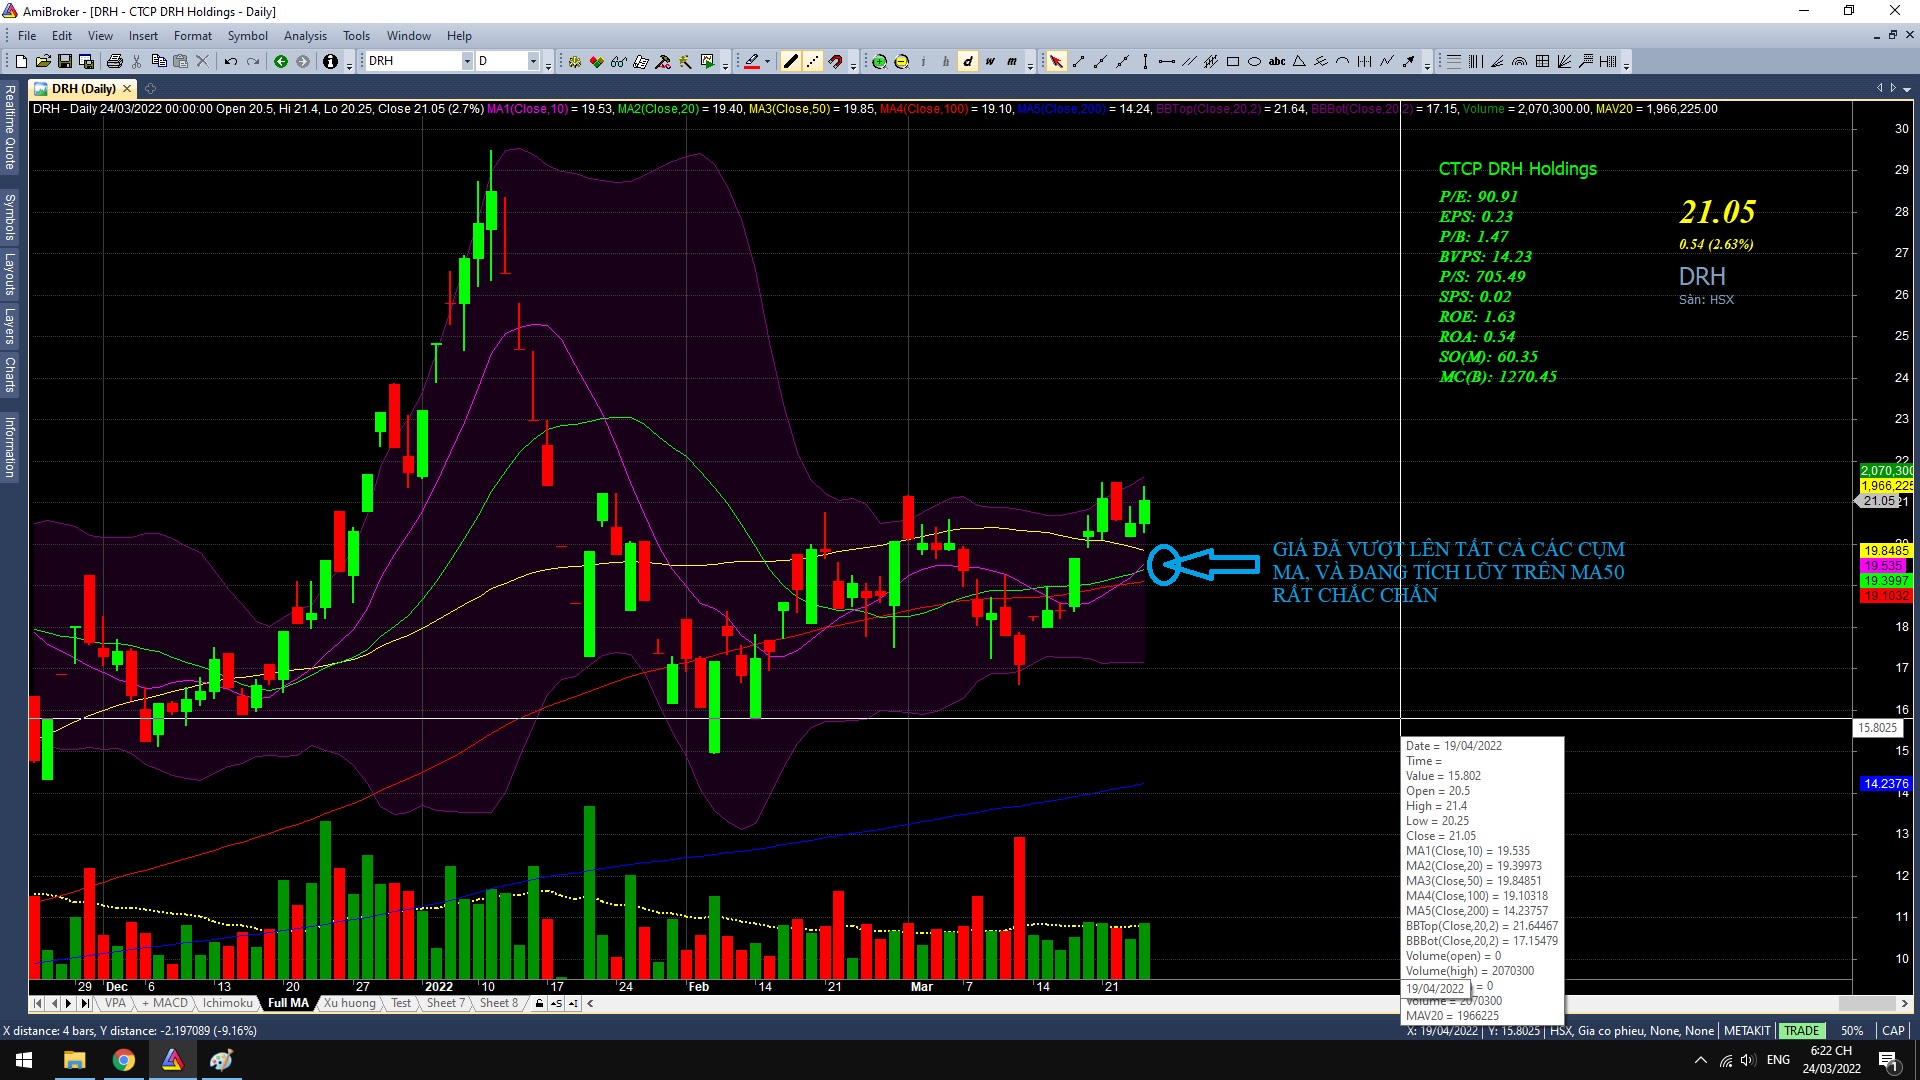This screenshot has height=1080, width=1920.
Task: Toggle the dotted line style button
Action: point(812,62)
